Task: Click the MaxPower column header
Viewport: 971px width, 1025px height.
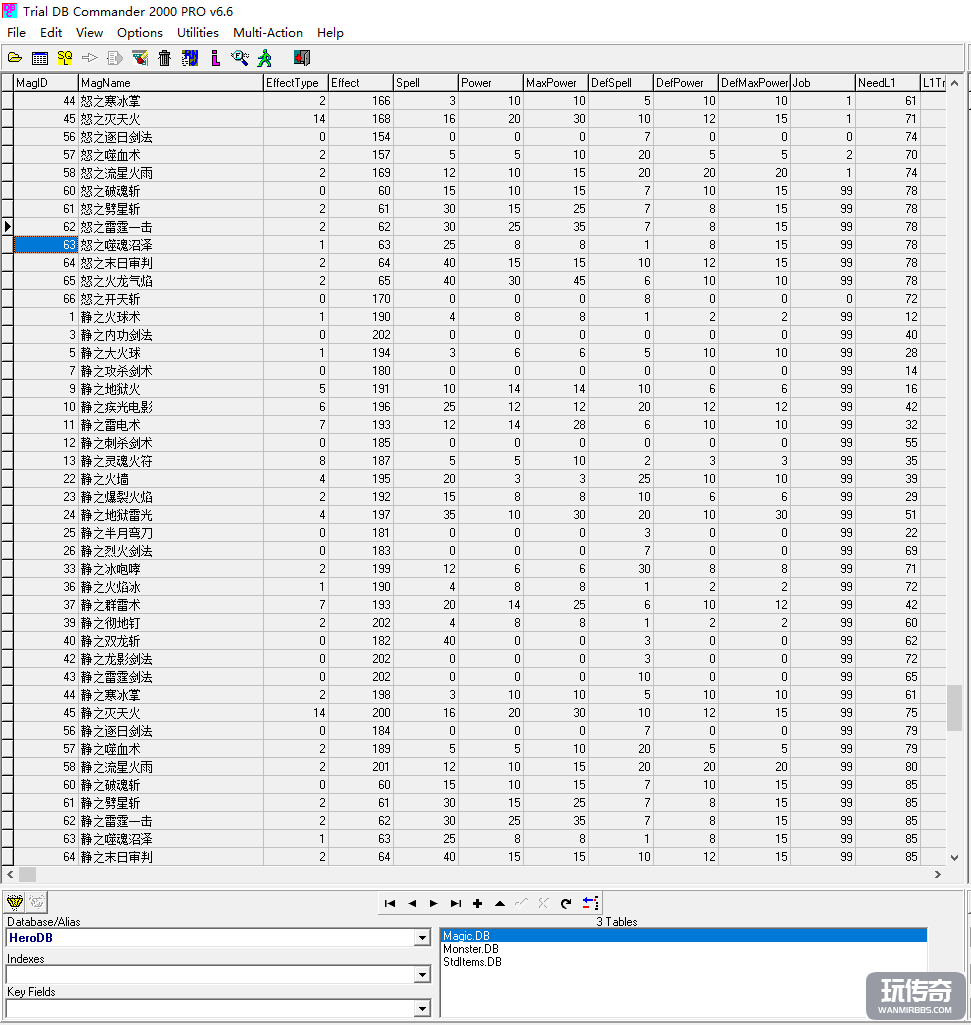Action: pyautogui.click(x=556, y=83)
